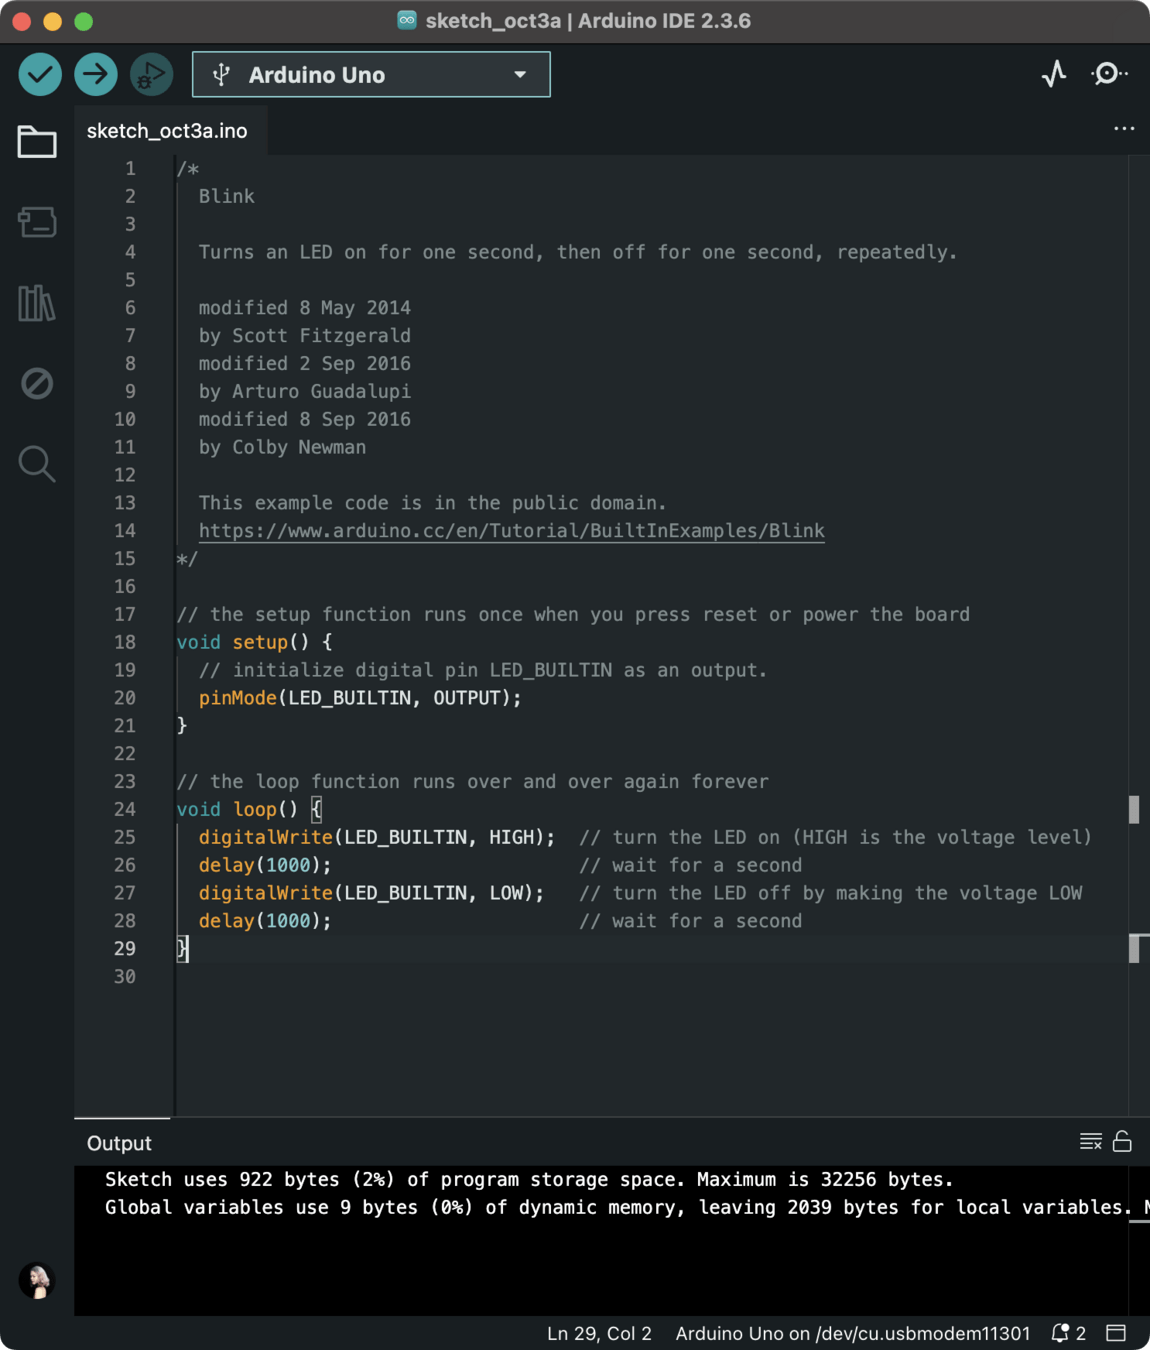Click the Verify sketch checkmark button
The width and height of the screenshot is (1150, 1350).
(x=40, y=74)
